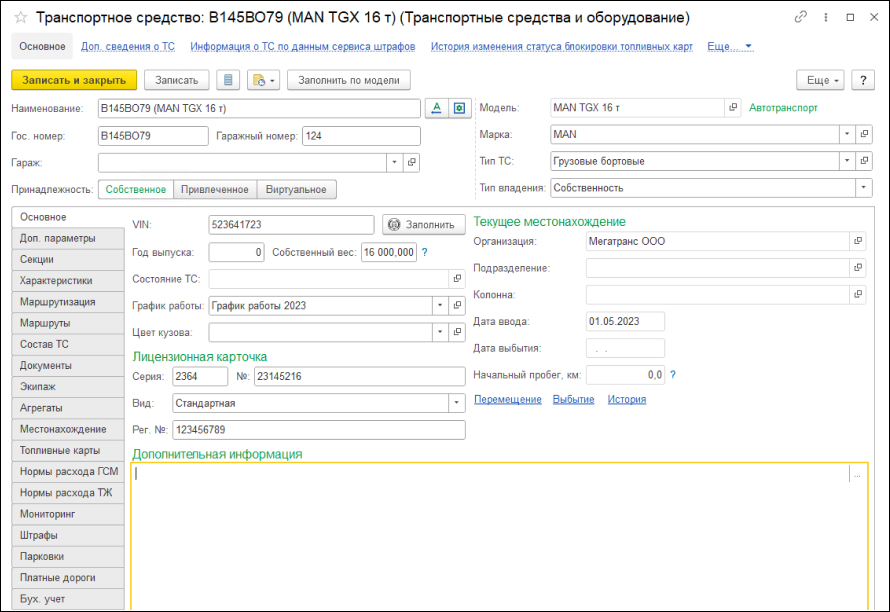Add this vehicle to favorites with the star

(20, 18)
